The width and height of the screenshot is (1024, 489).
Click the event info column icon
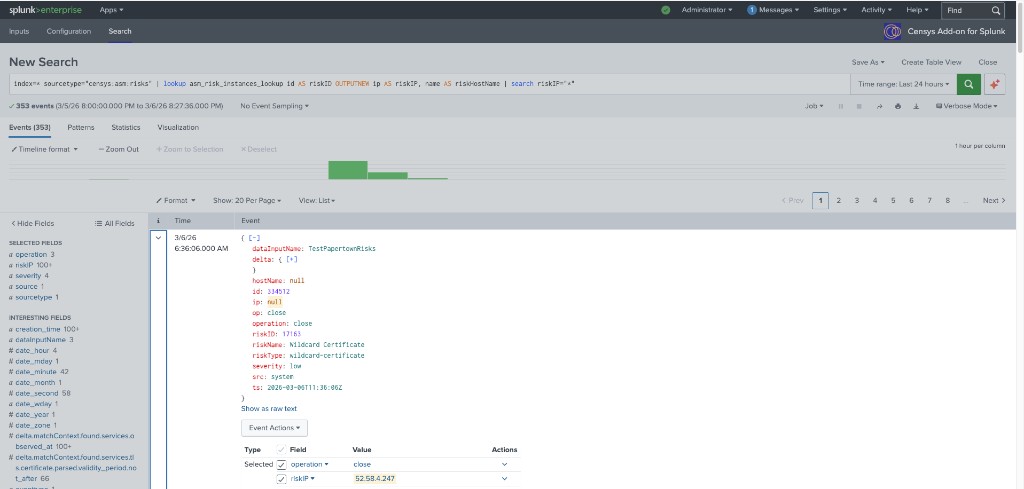(x=158, y=221)
